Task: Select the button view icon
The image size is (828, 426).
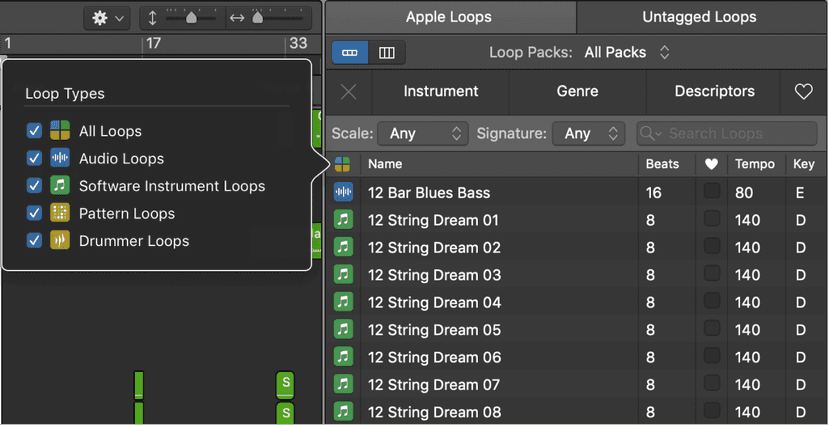Action: pos(350,53)
